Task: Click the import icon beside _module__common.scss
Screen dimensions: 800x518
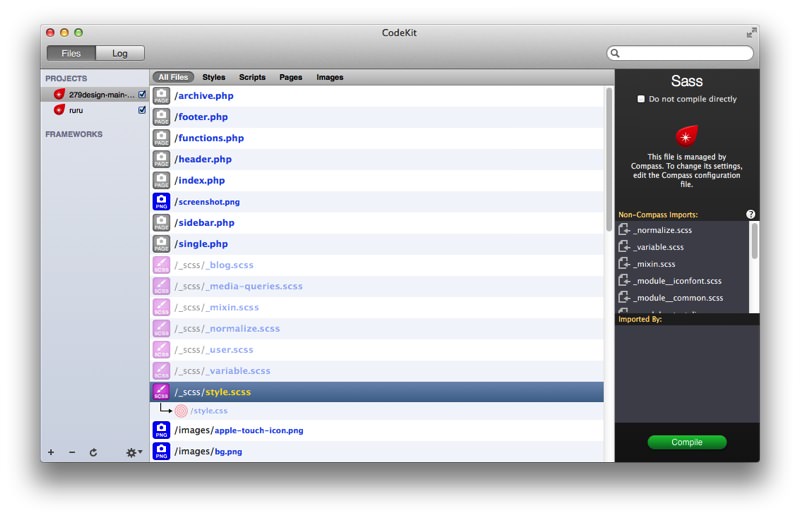Action: click(624, 297)
